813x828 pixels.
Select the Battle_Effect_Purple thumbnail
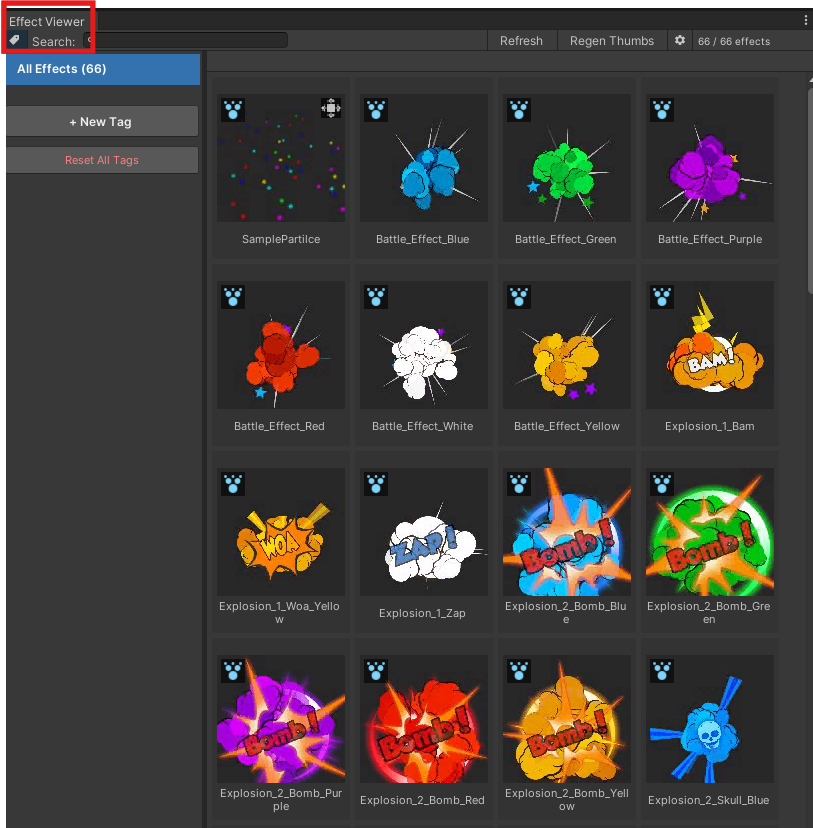tap(710, 158)
